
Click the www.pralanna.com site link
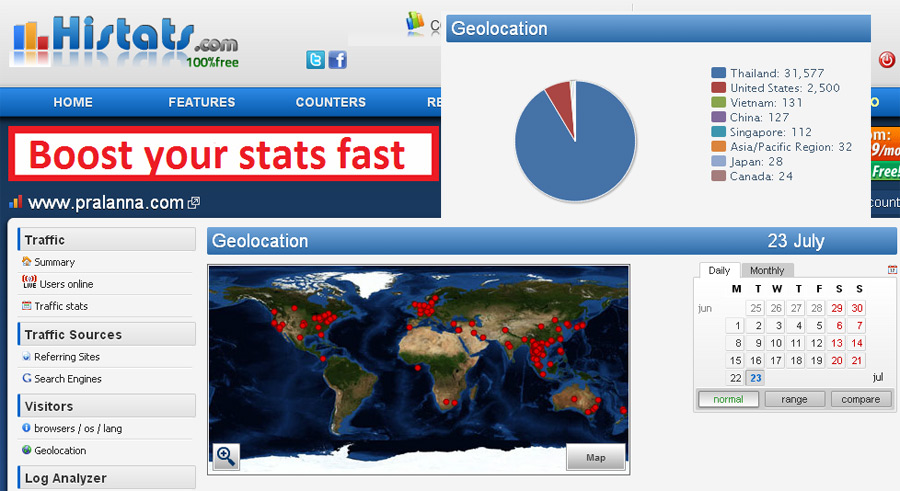106,203
